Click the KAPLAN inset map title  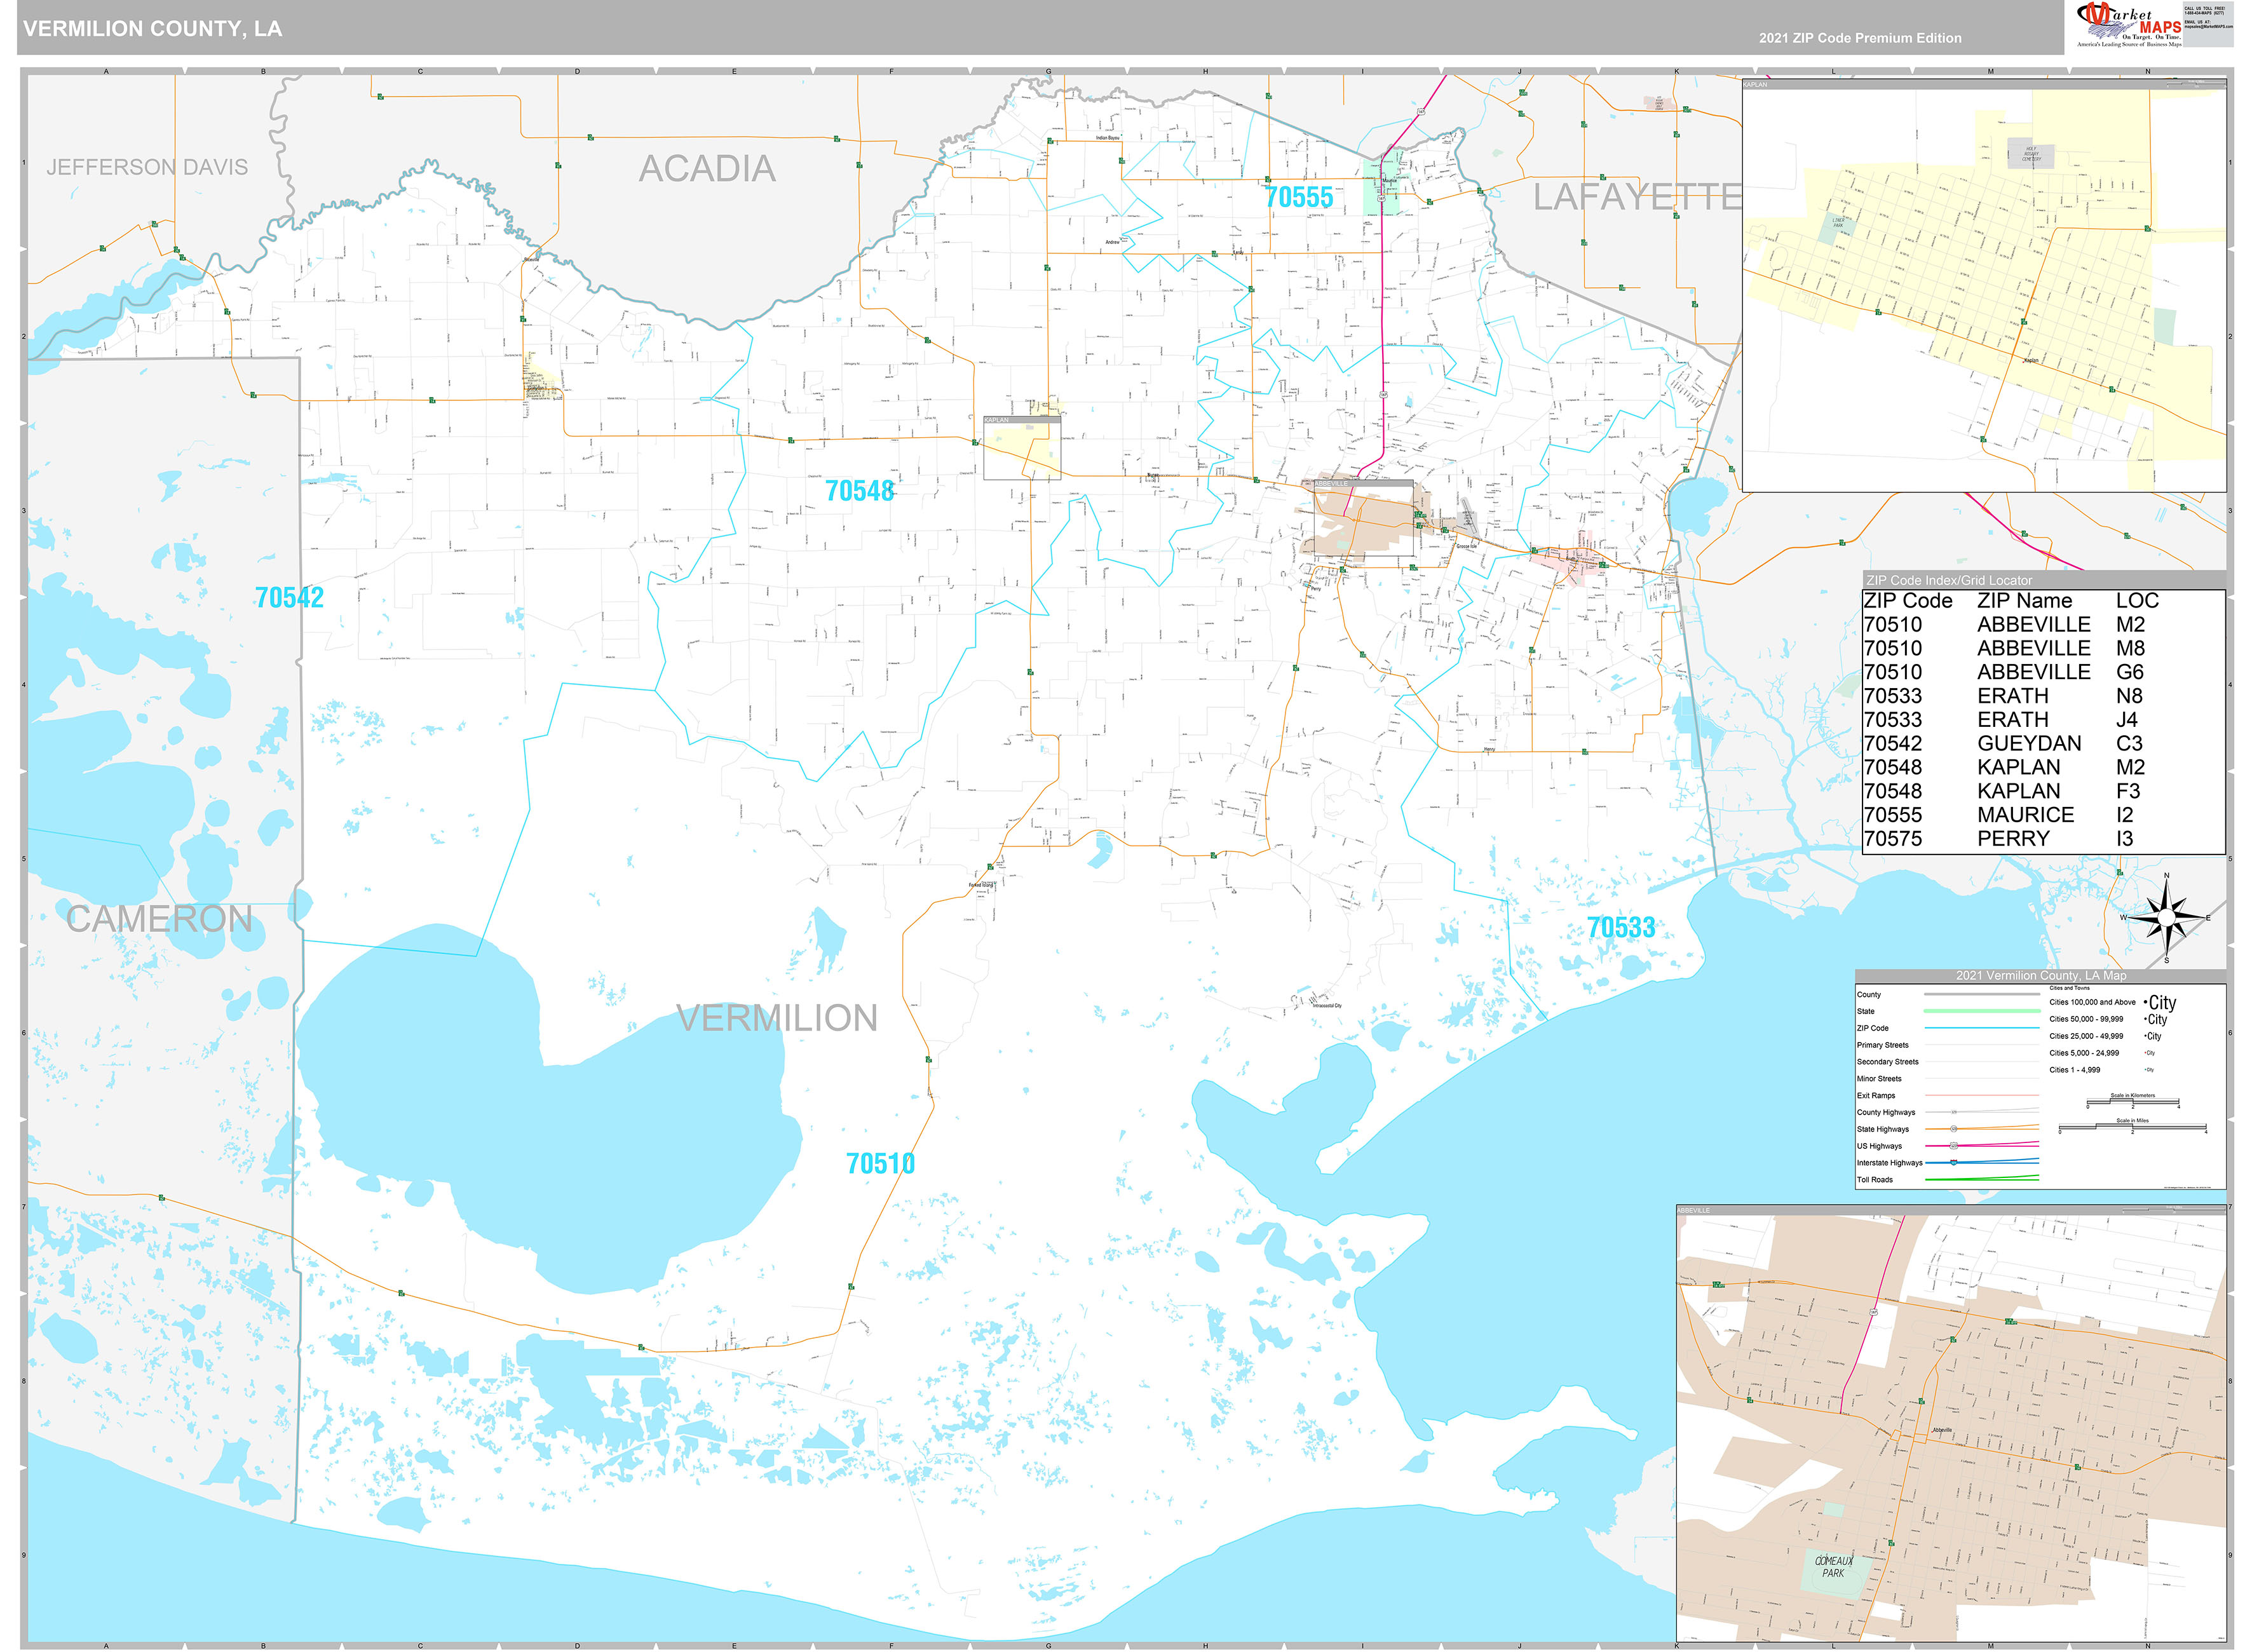coord(1755,85)
